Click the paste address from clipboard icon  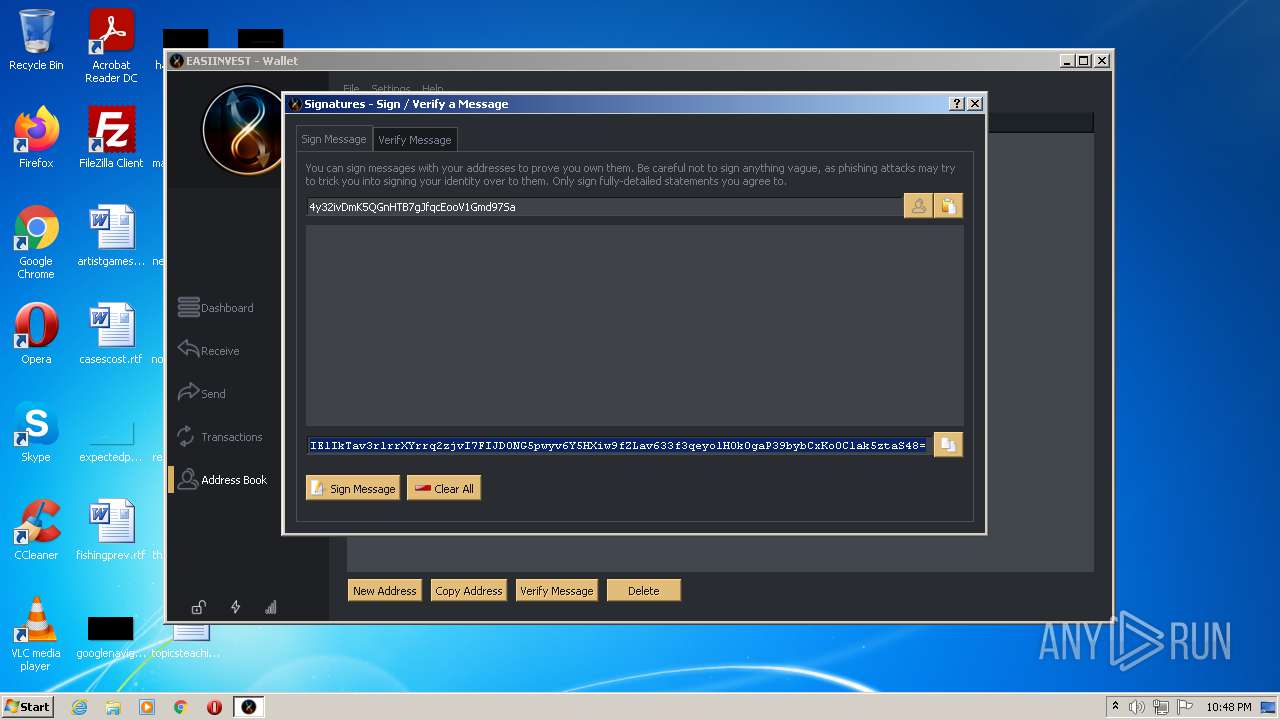click(948, 206)
